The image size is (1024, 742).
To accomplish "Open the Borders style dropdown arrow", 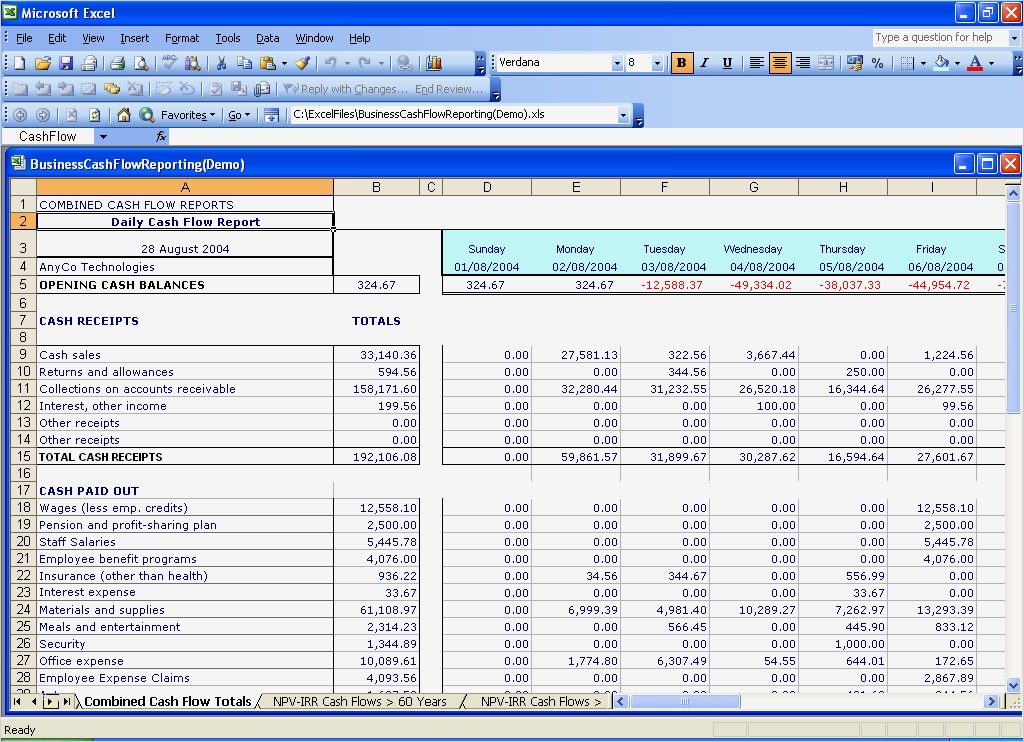I will [x=923, y=63].
